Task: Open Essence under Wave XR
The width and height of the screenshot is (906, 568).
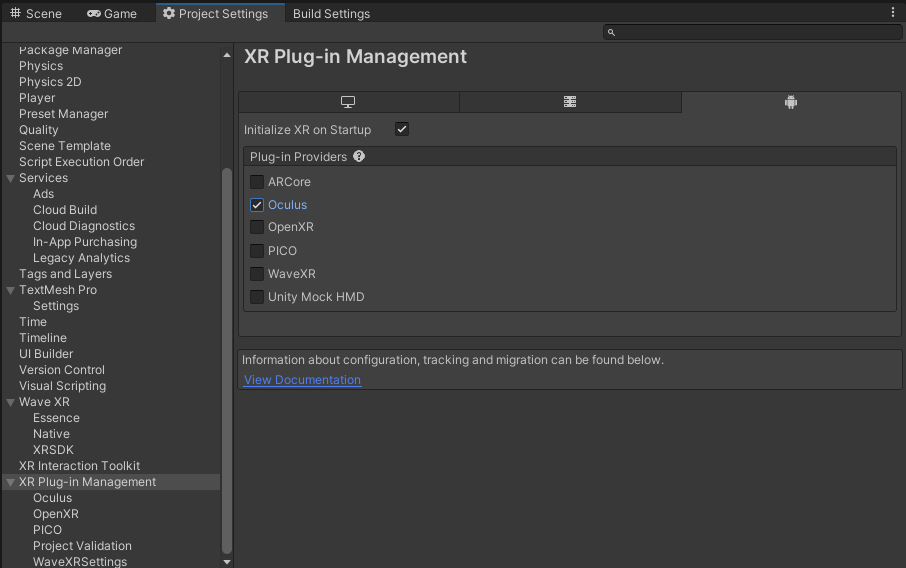Action: (56, 418)
